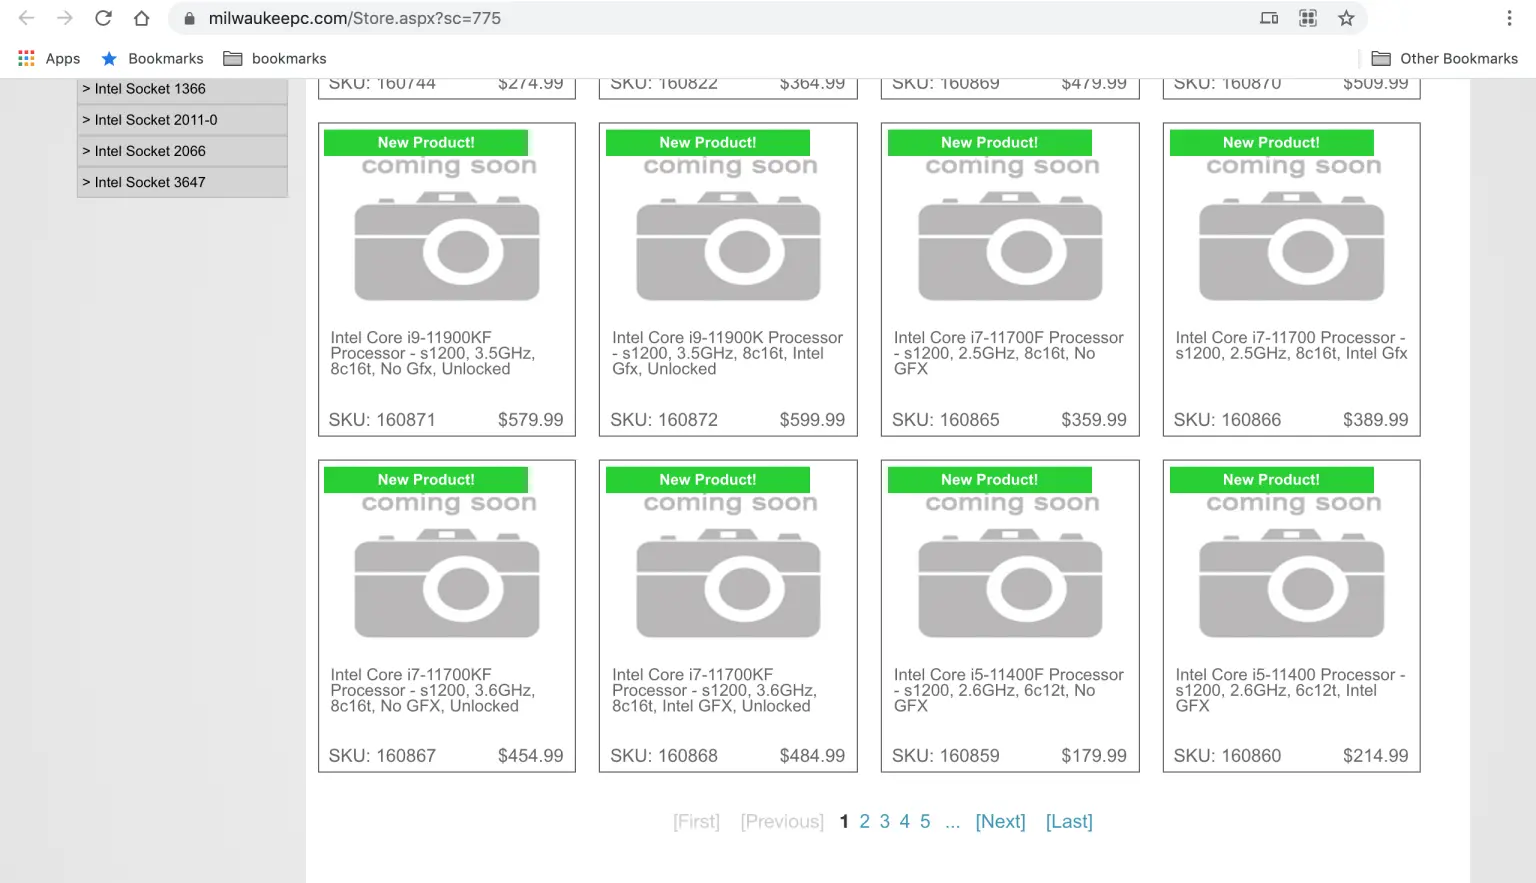Open the lowercase bookmarks folder
The width and height of the screenshot is (1536, 883).
click(x=275, y=59)
